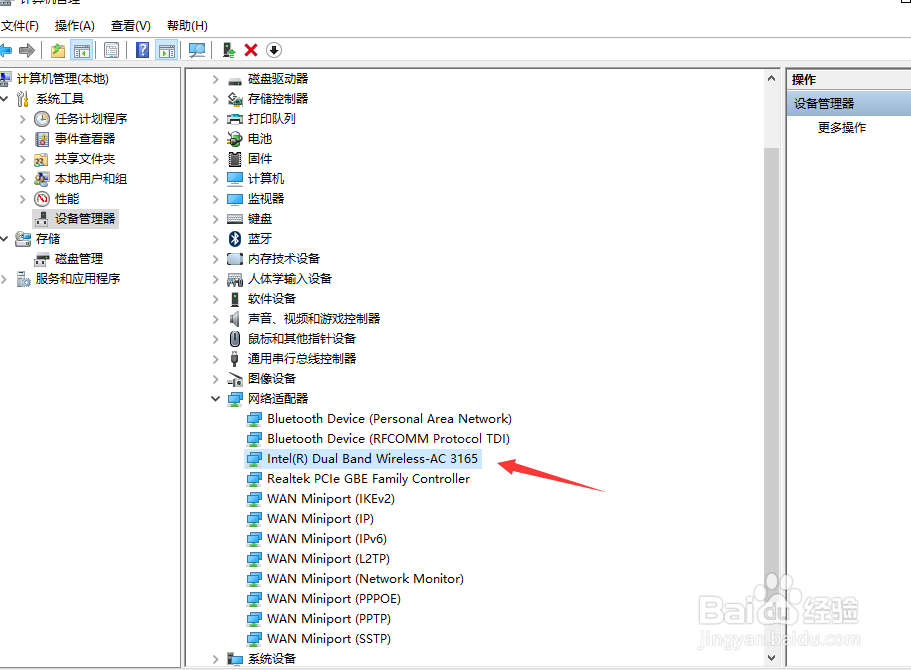
Task: Click the 键盘 keyboard icon
Action: (235, 219)
